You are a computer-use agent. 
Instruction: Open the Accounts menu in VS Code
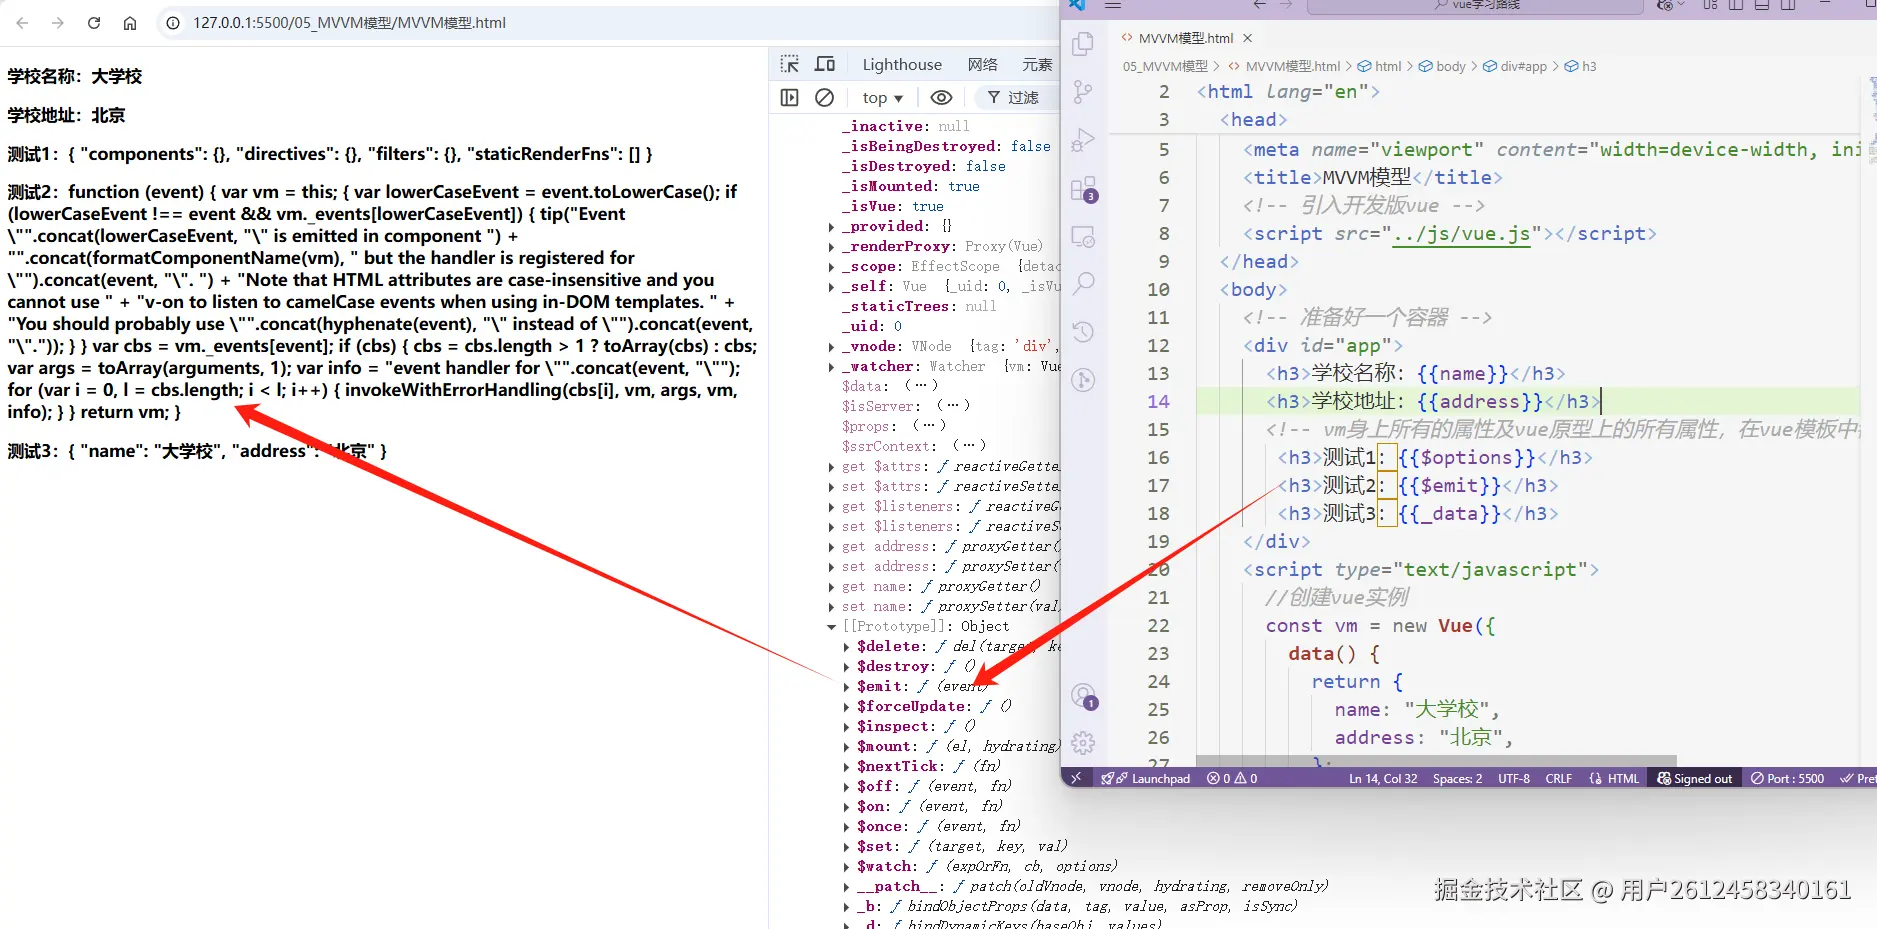(x=1084, y=696)
